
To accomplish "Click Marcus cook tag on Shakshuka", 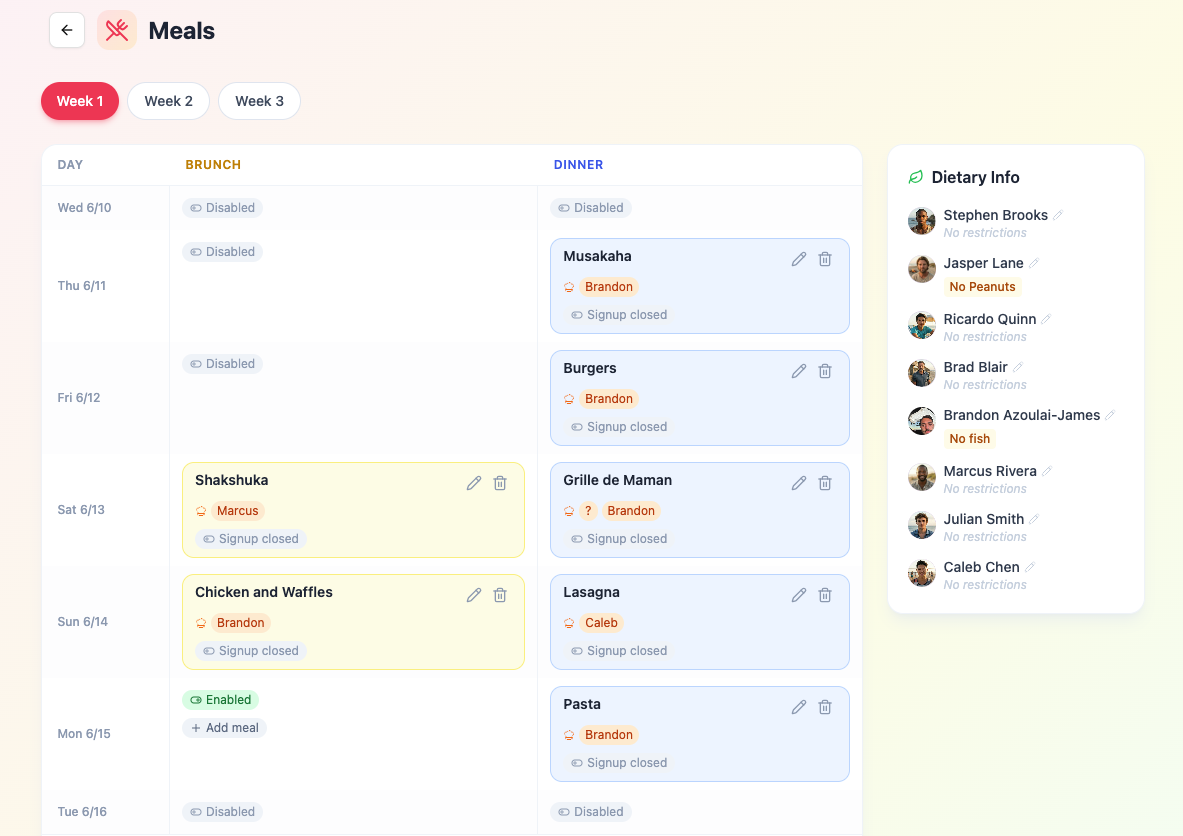I will (x=238, y=511).
